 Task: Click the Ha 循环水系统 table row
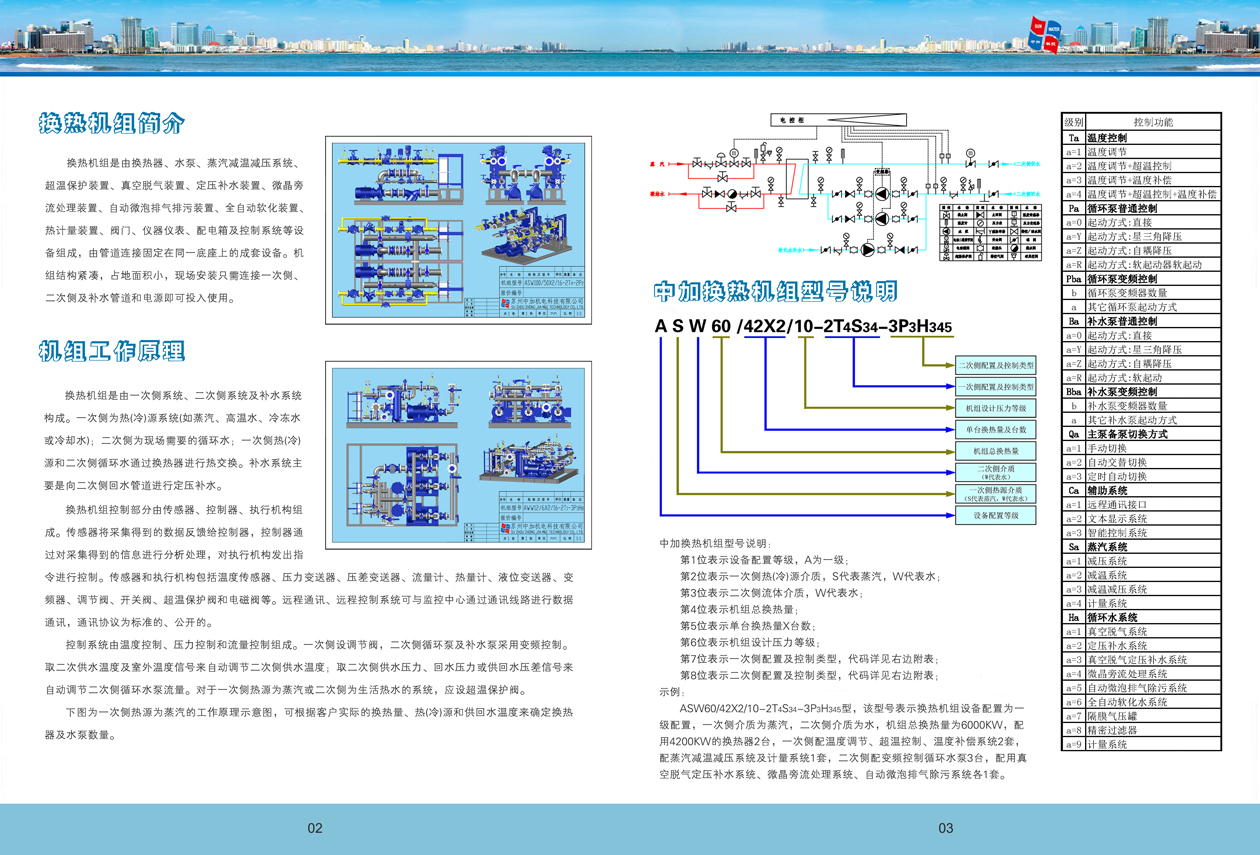pyautogui.click(x=1141, y=617)
